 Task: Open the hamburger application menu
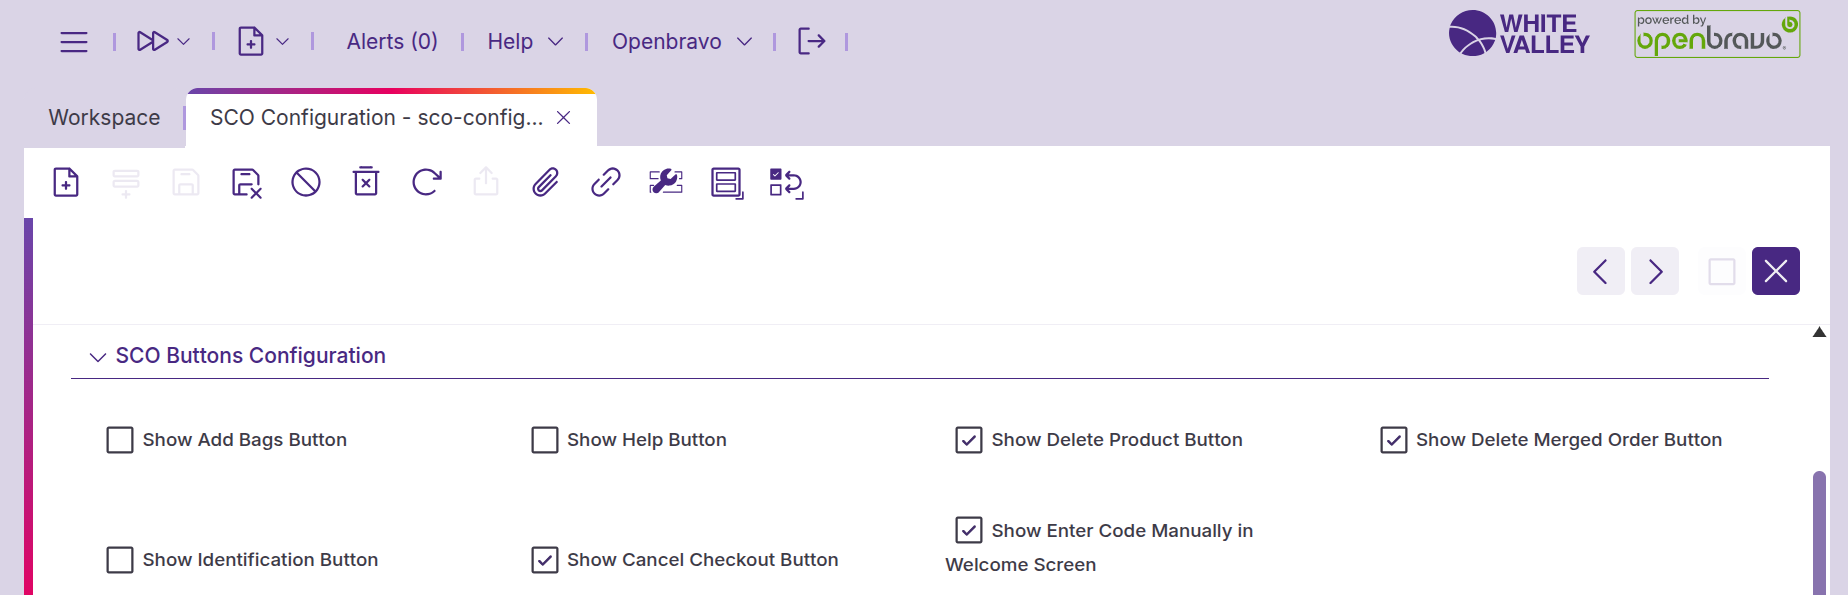[74, 41]
